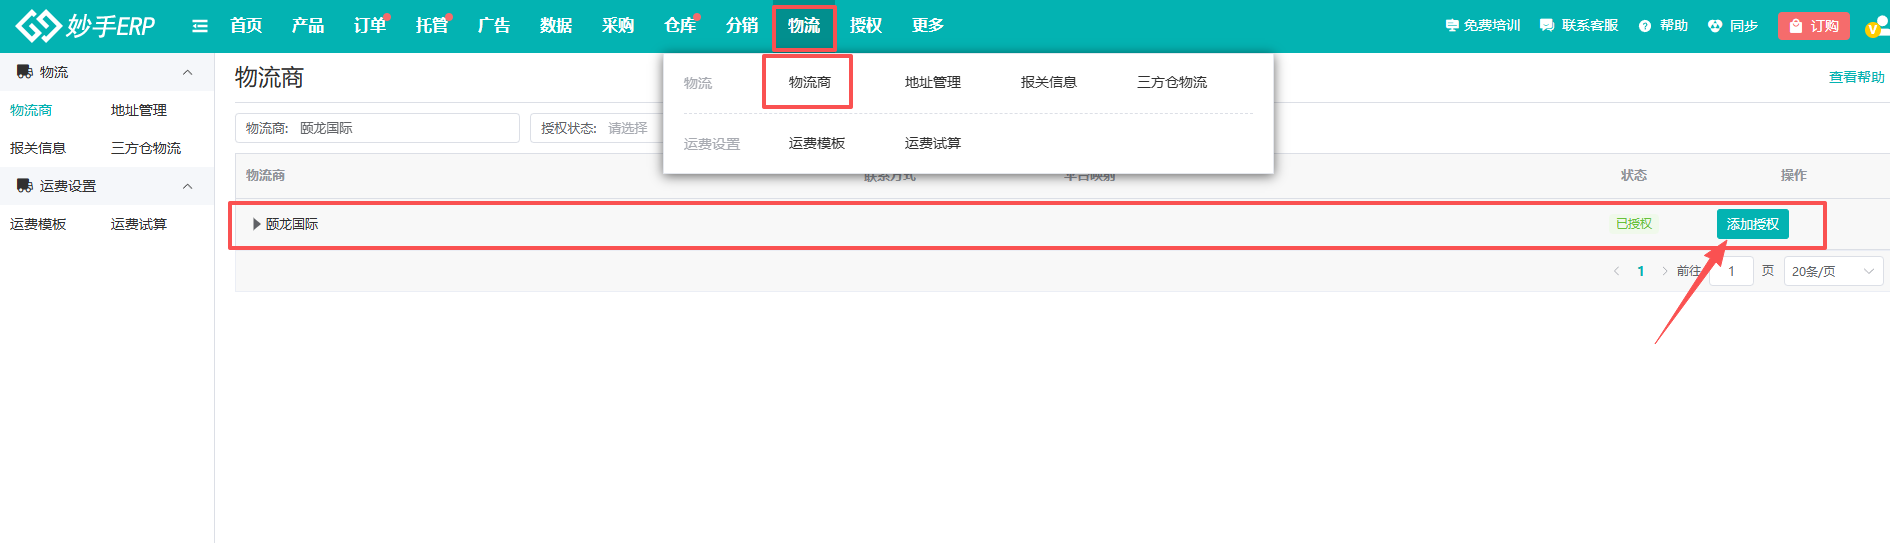Open 地址管理 in the sidebar
The image size is (1890, 543).
[x=139, y=110]
